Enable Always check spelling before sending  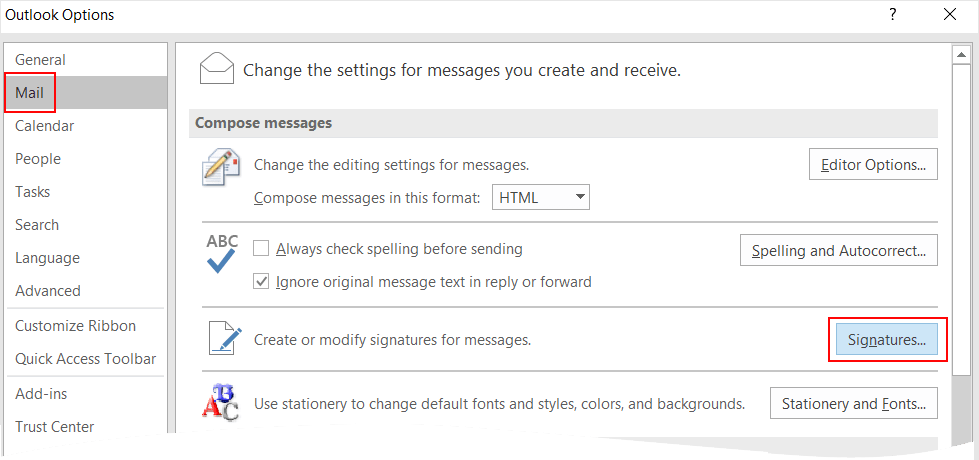[x=262, y=249]
